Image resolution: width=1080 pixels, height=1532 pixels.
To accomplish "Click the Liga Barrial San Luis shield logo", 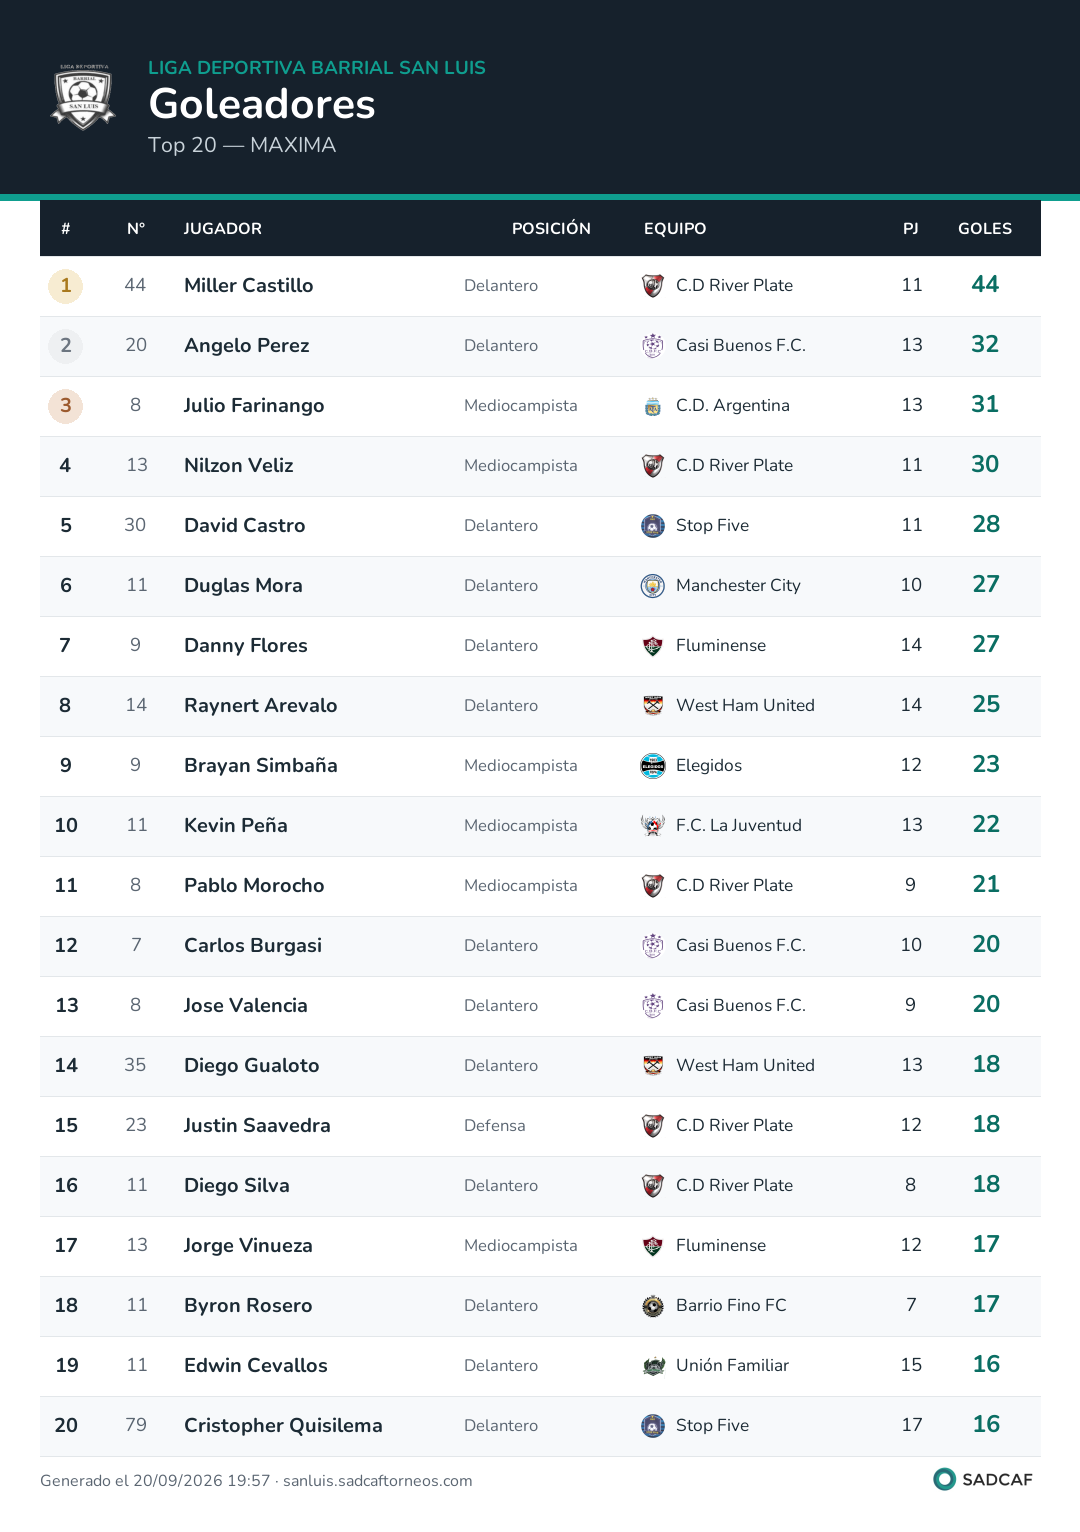I will click(84, 97).
